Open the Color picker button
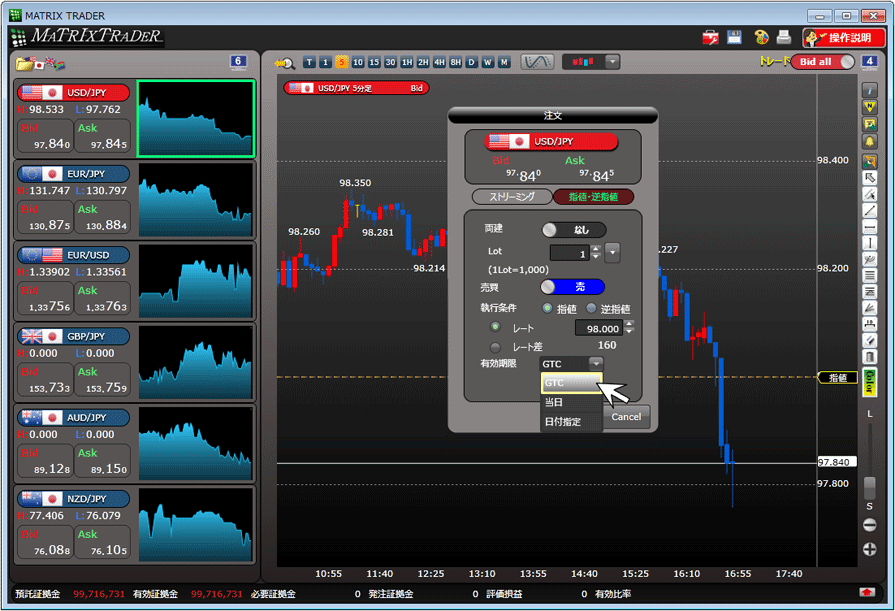895x611 pixels. [869, 383]
